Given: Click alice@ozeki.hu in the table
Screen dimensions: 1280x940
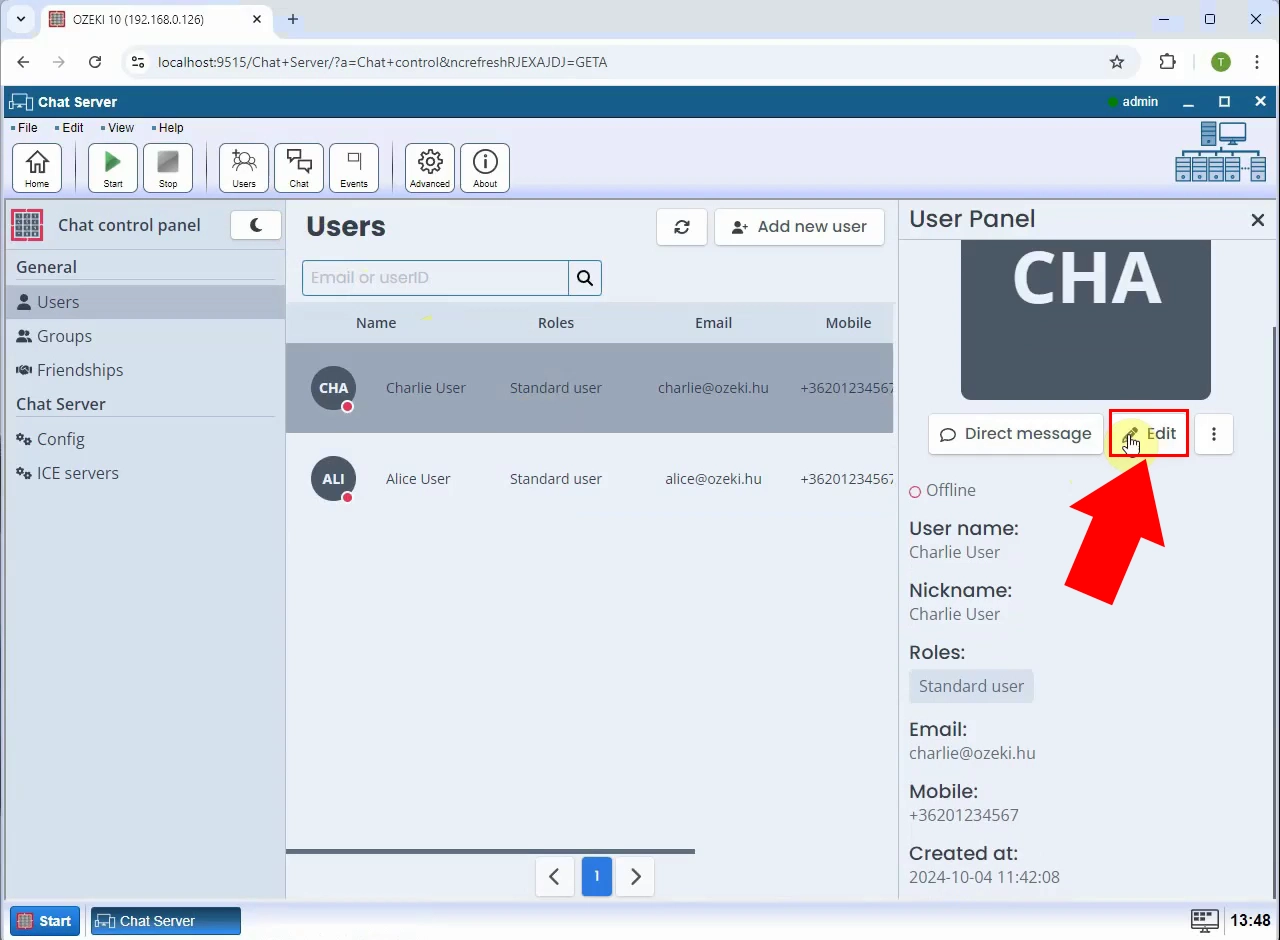Looking at the screenshot, I should coord(713,479).
